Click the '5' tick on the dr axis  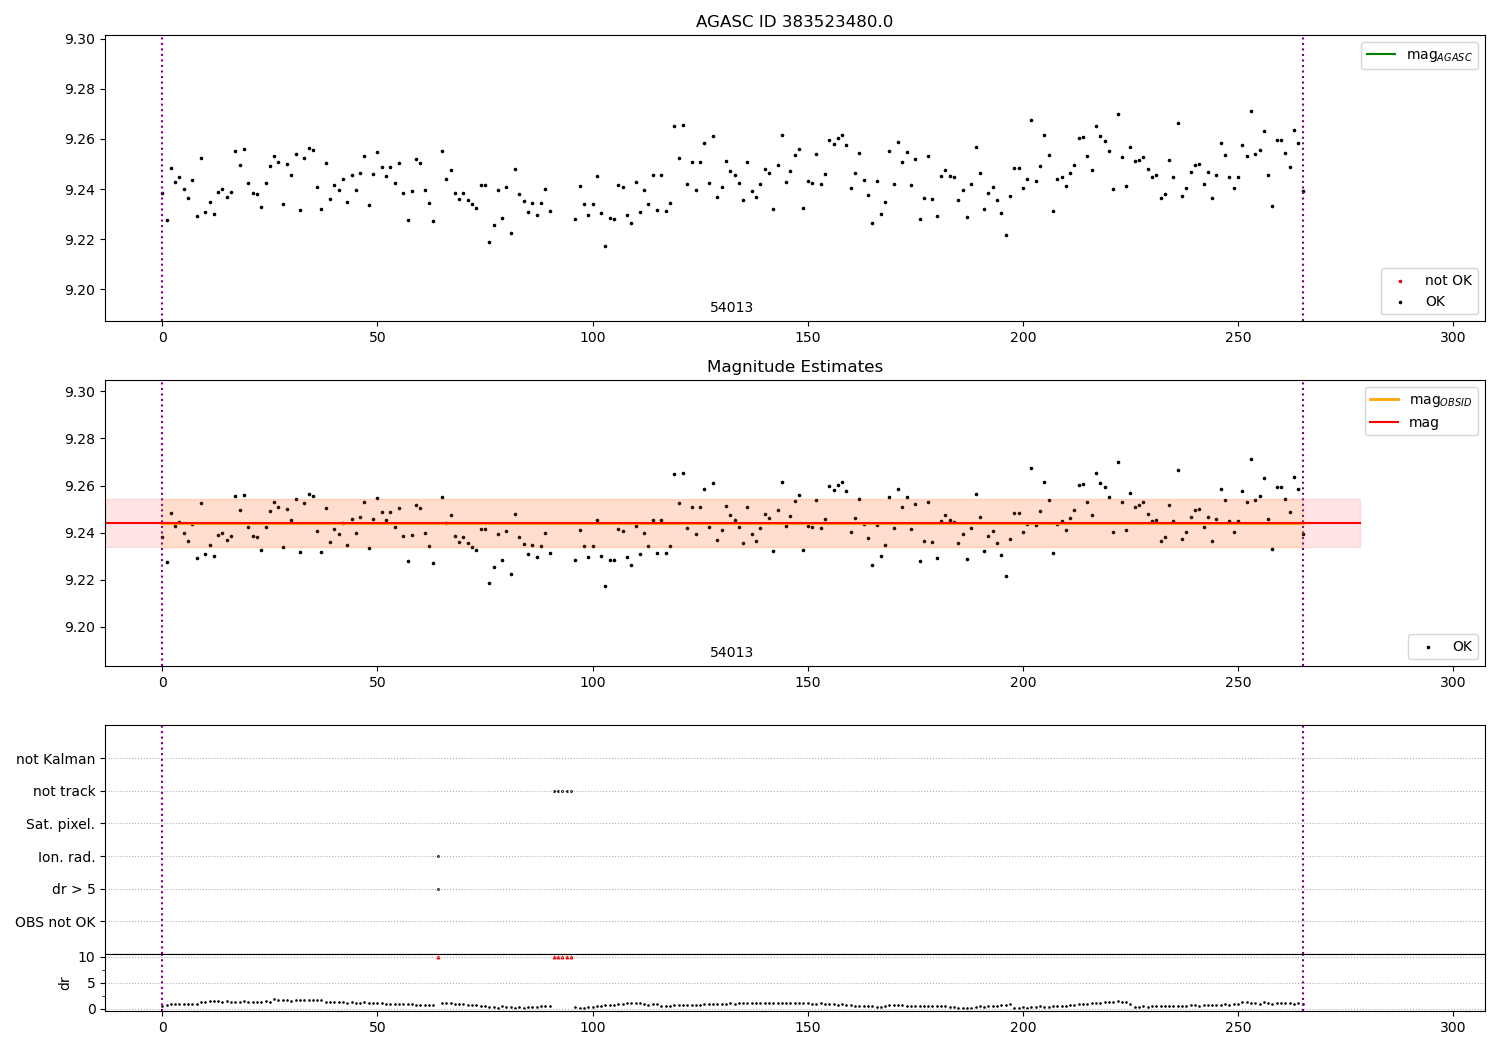pos(91,983)
